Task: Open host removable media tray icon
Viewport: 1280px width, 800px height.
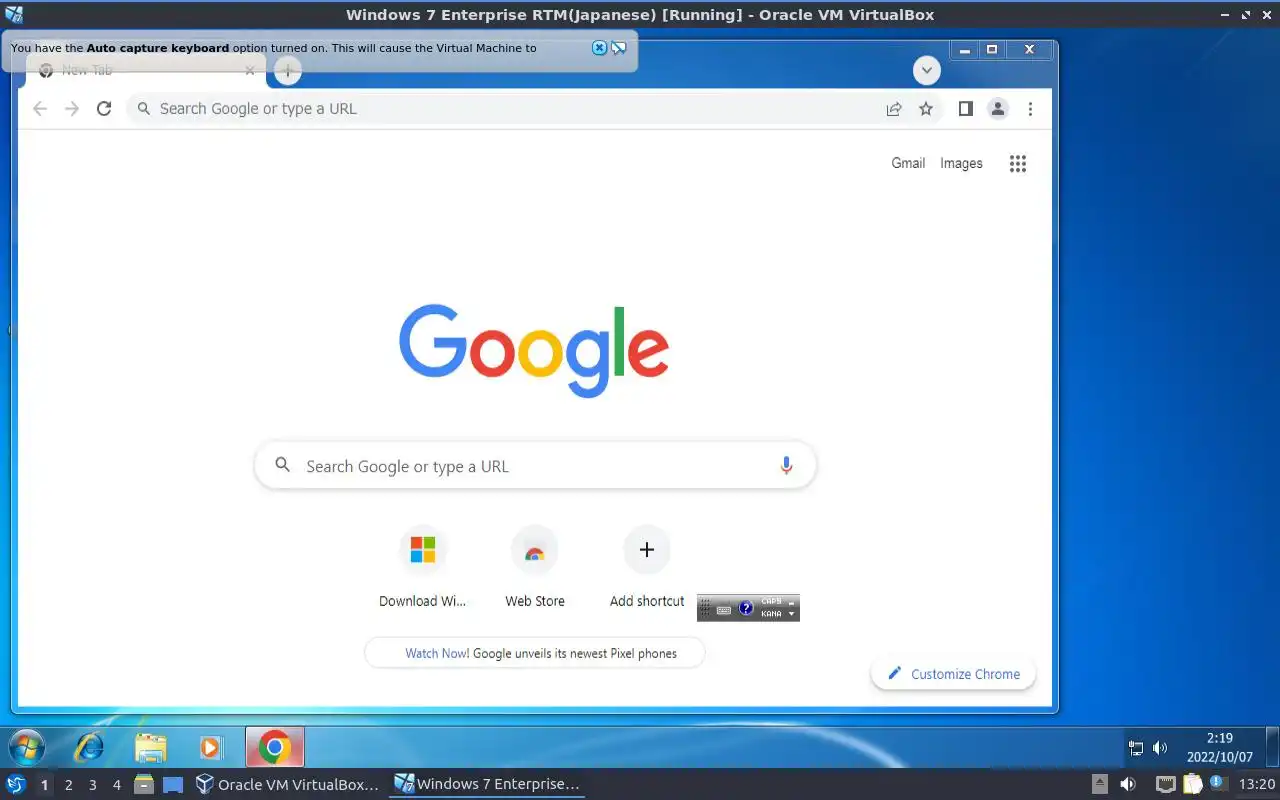Action: click(x=1099, y=784)
